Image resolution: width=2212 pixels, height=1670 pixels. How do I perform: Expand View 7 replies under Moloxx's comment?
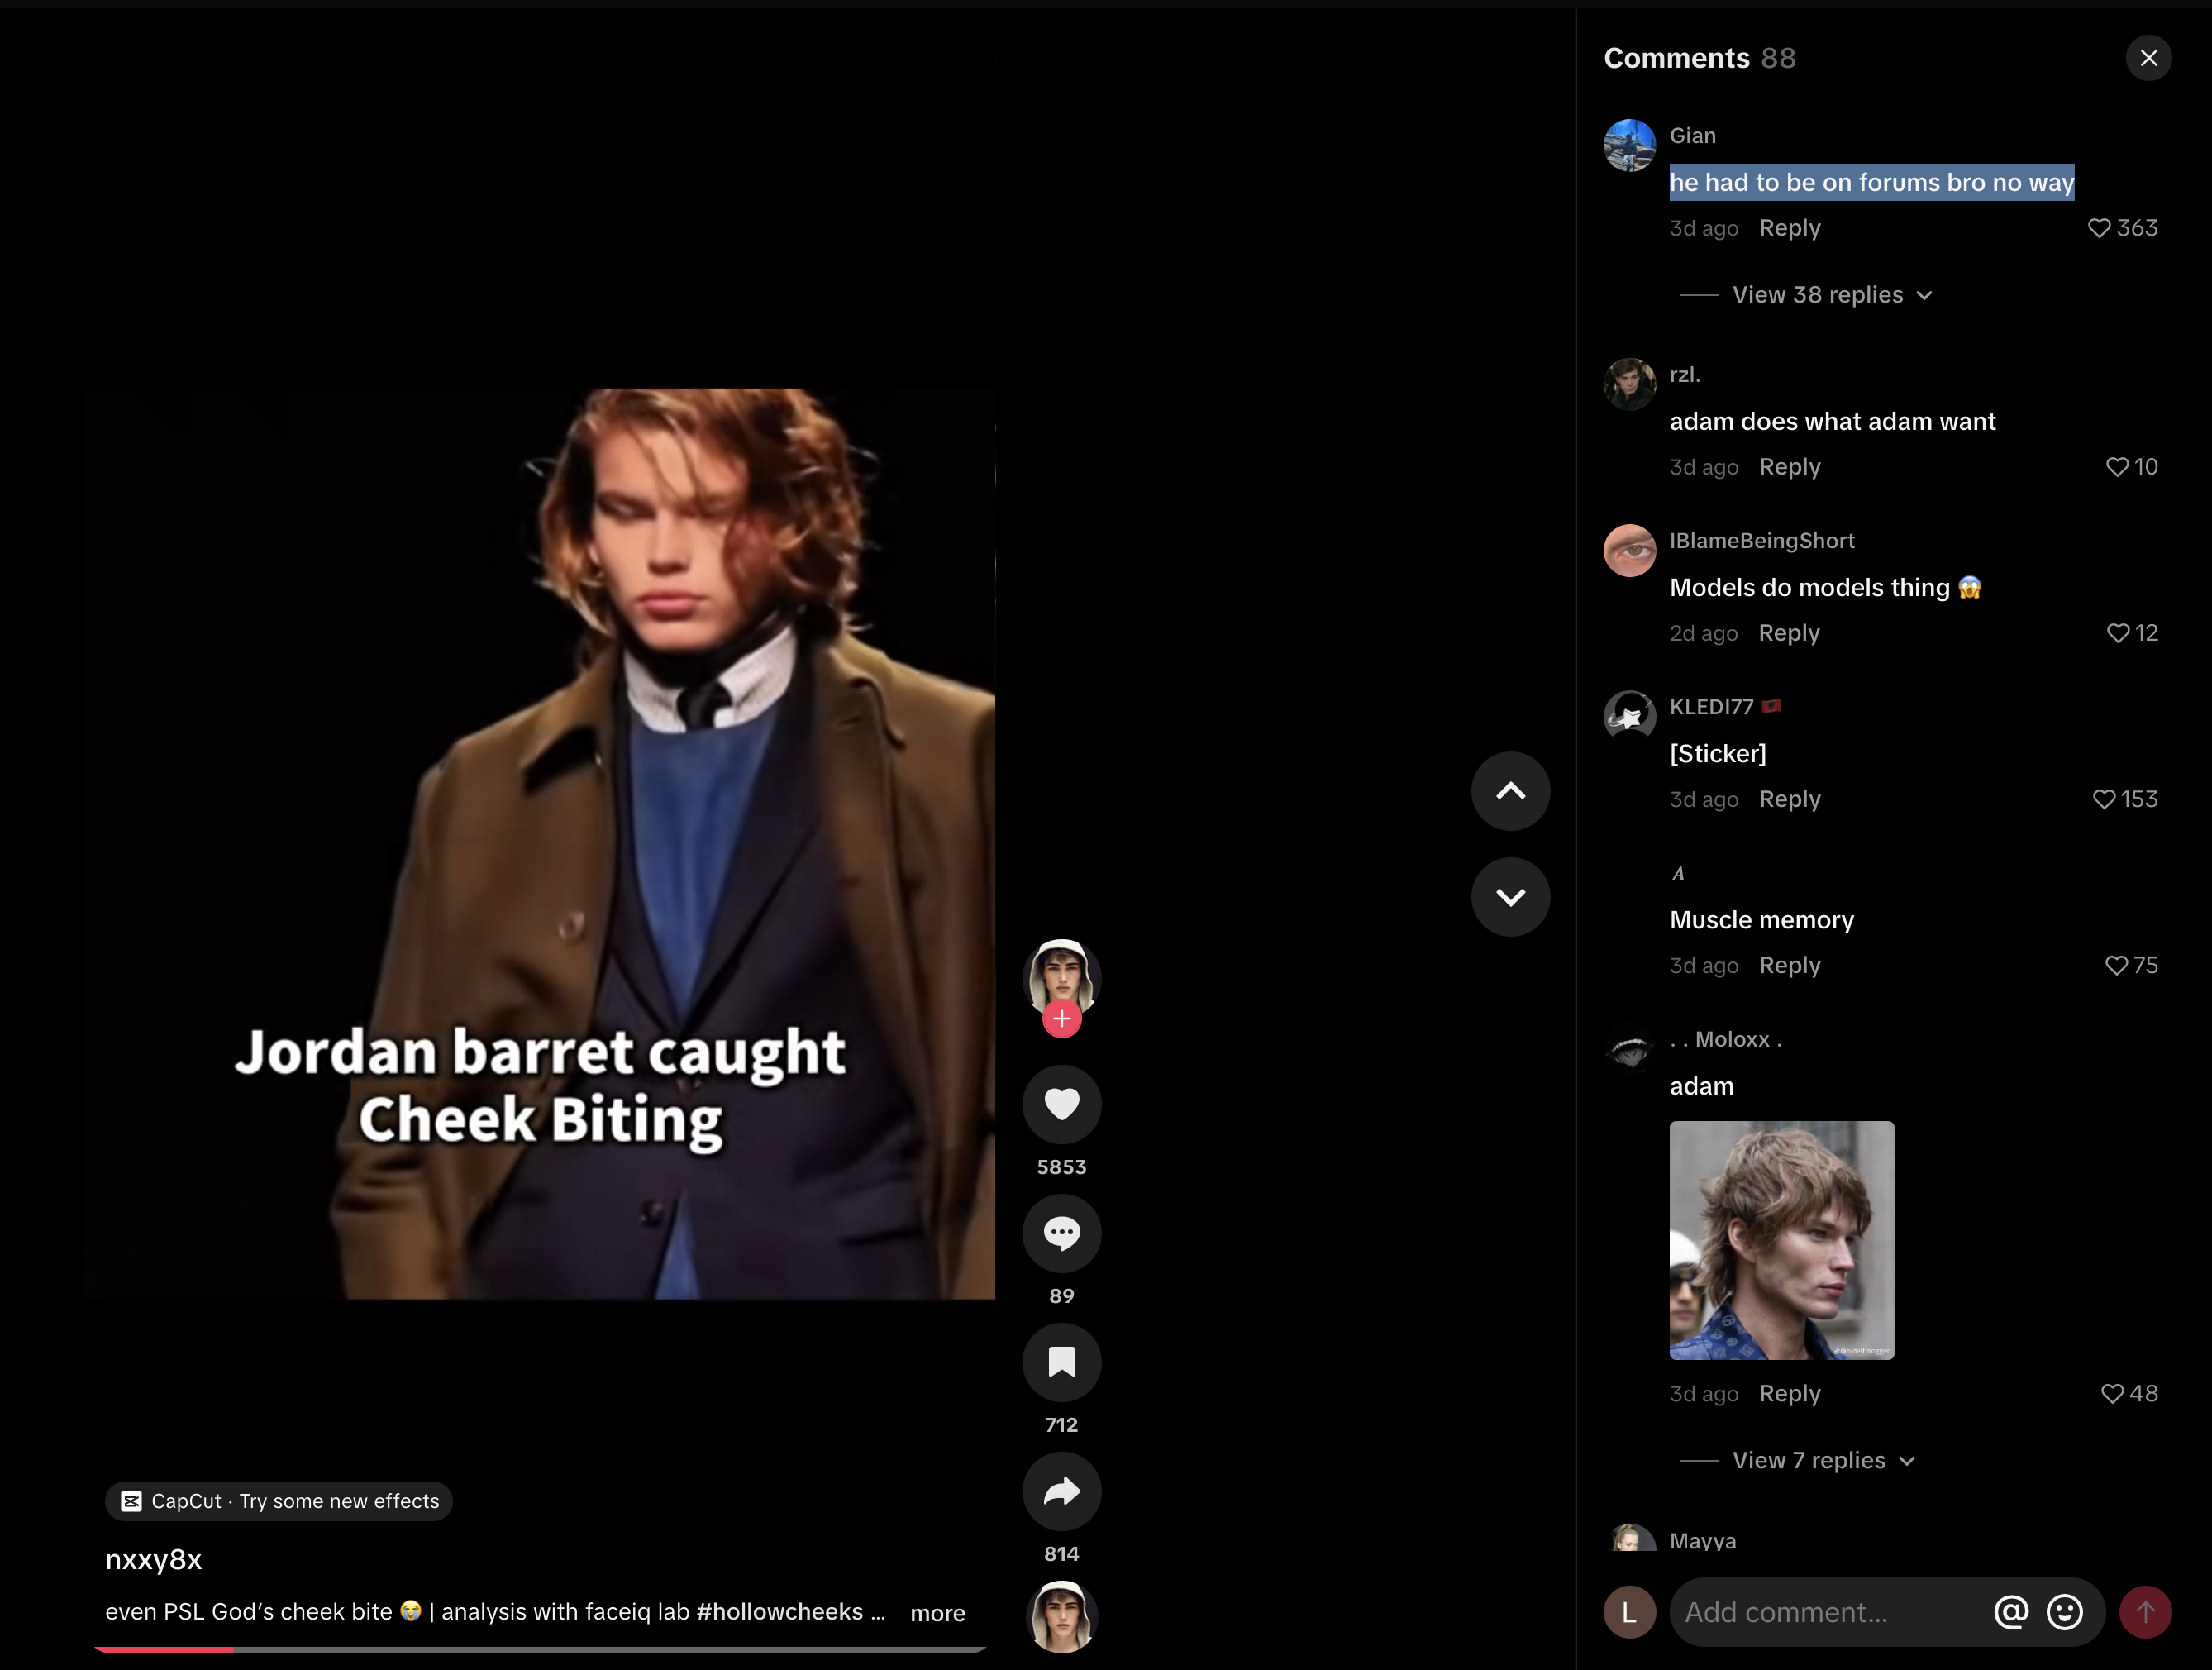click(1811, 1460)
